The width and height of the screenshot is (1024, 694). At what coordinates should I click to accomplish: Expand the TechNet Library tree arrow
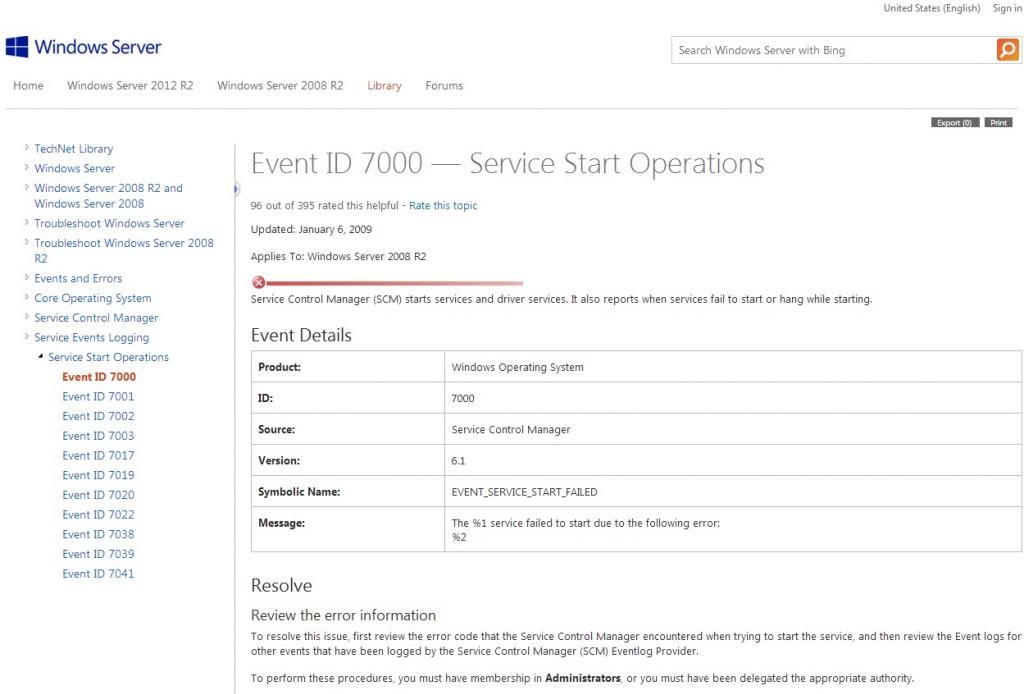[27, 148]
